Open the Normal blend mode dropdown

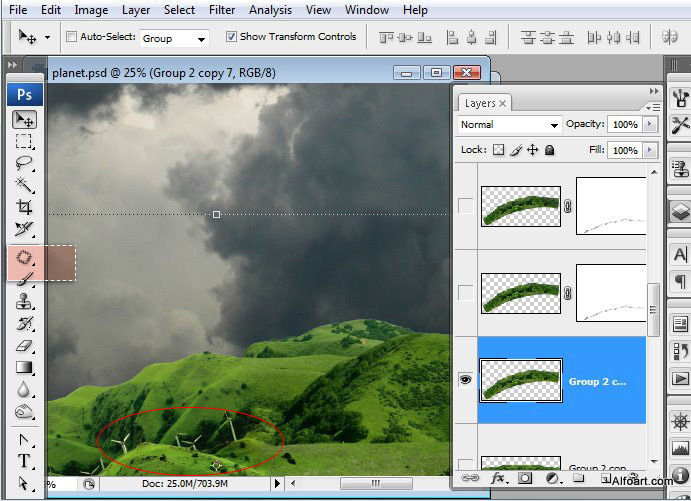coord(509,125)
